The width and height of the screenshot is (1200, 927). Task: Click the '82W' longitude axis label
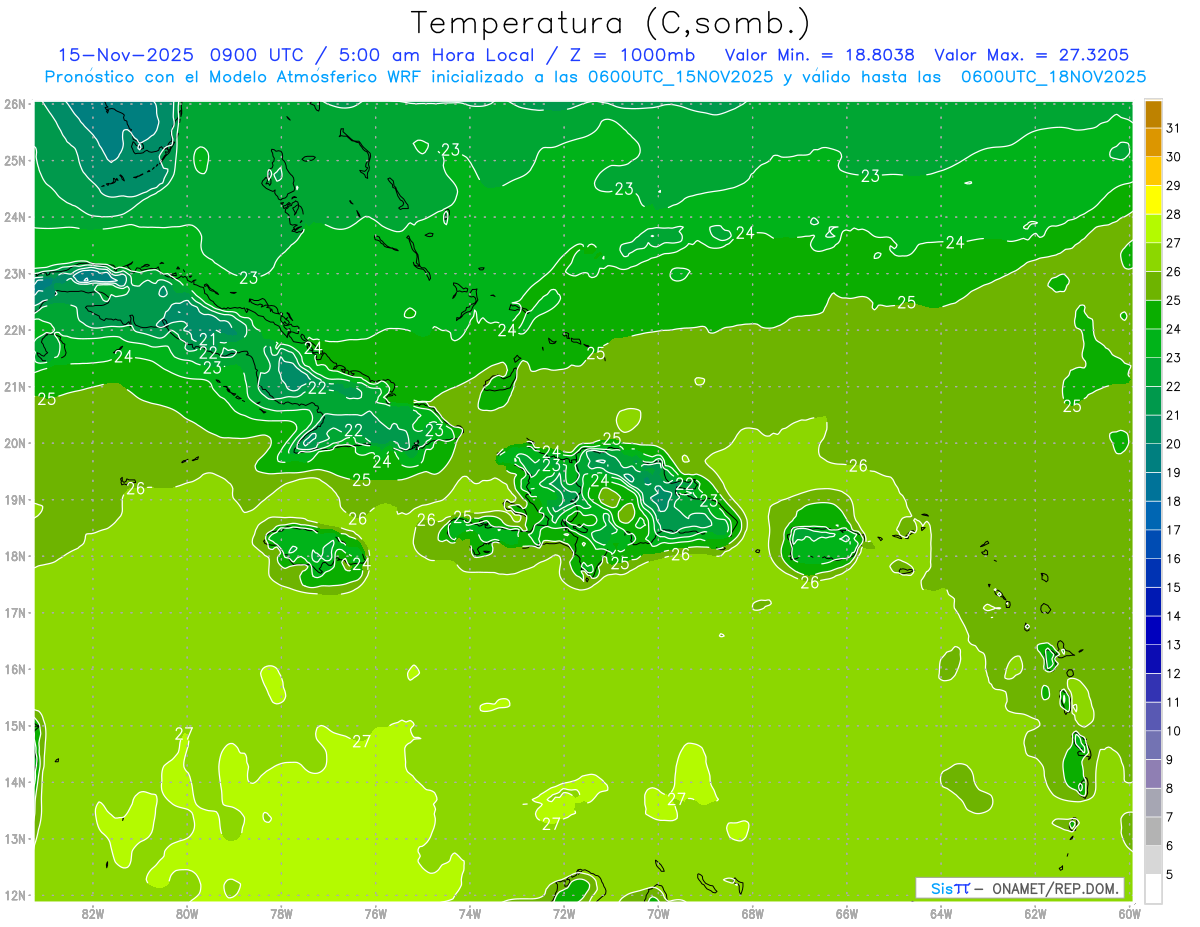[93, 913]
